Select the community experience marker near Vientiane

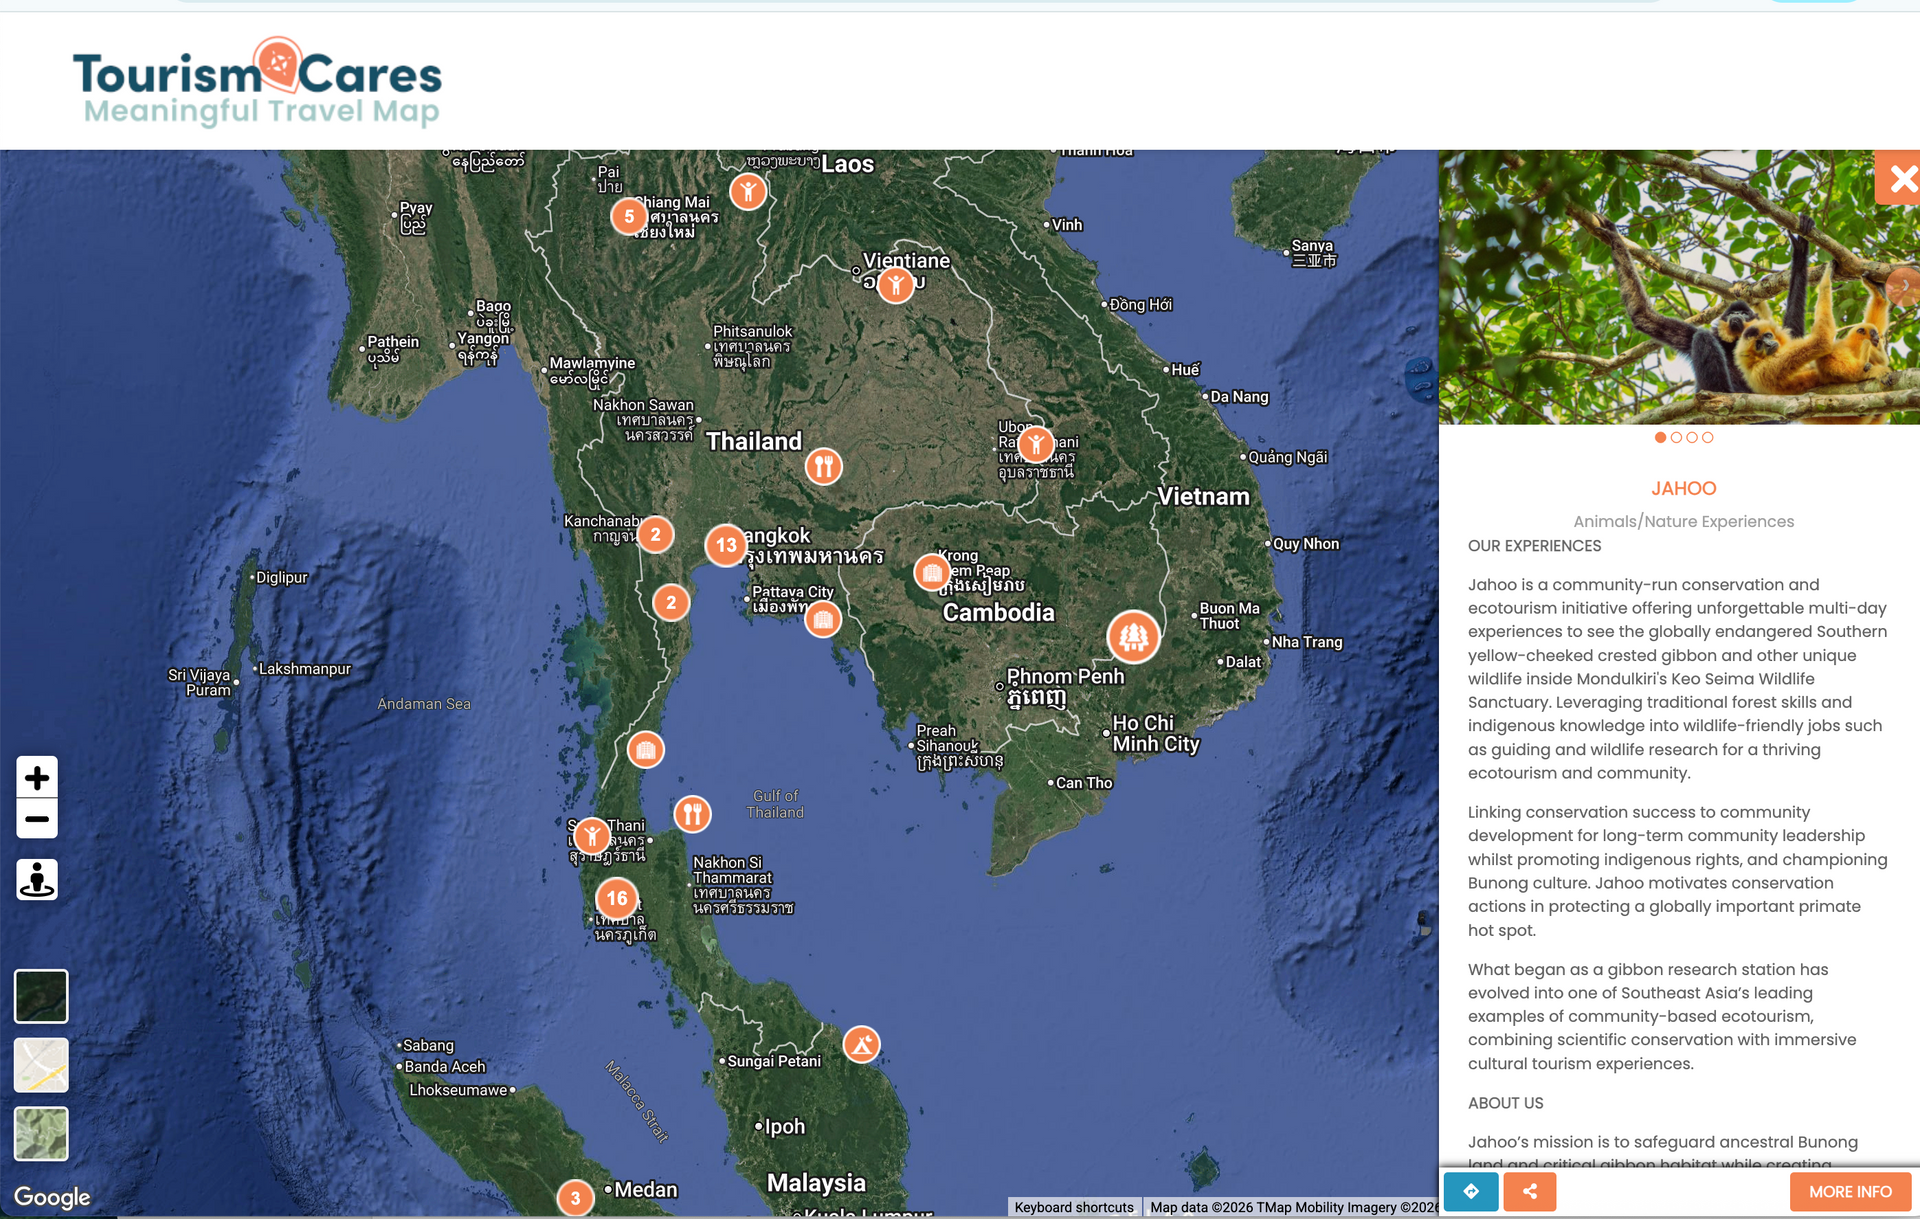coord(894,283)
